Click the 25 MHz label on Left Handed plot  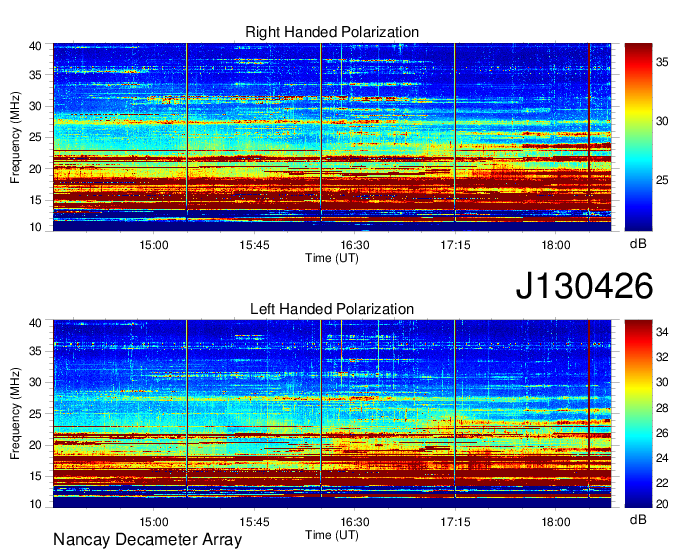tap(35, 414)
